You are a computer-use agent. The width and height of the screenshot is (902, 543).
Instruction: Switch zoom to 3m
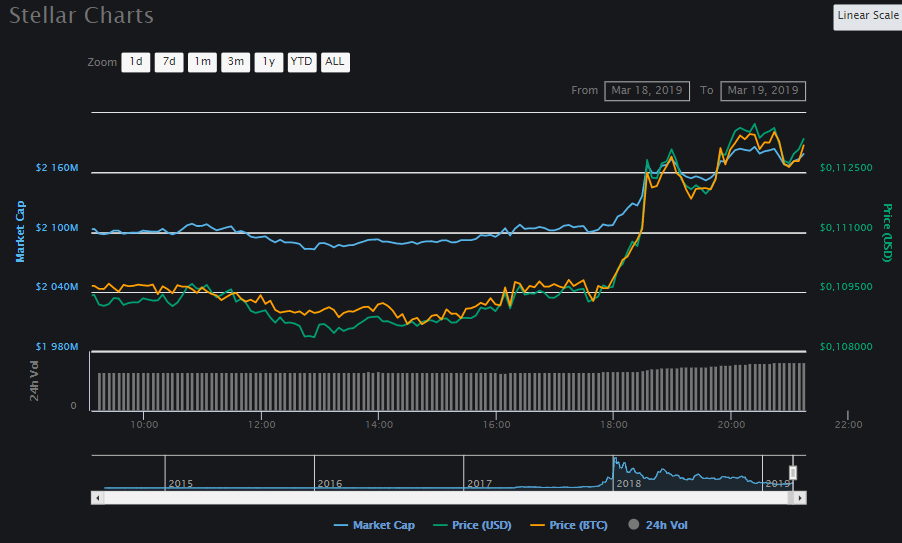[x=235, y=62]
